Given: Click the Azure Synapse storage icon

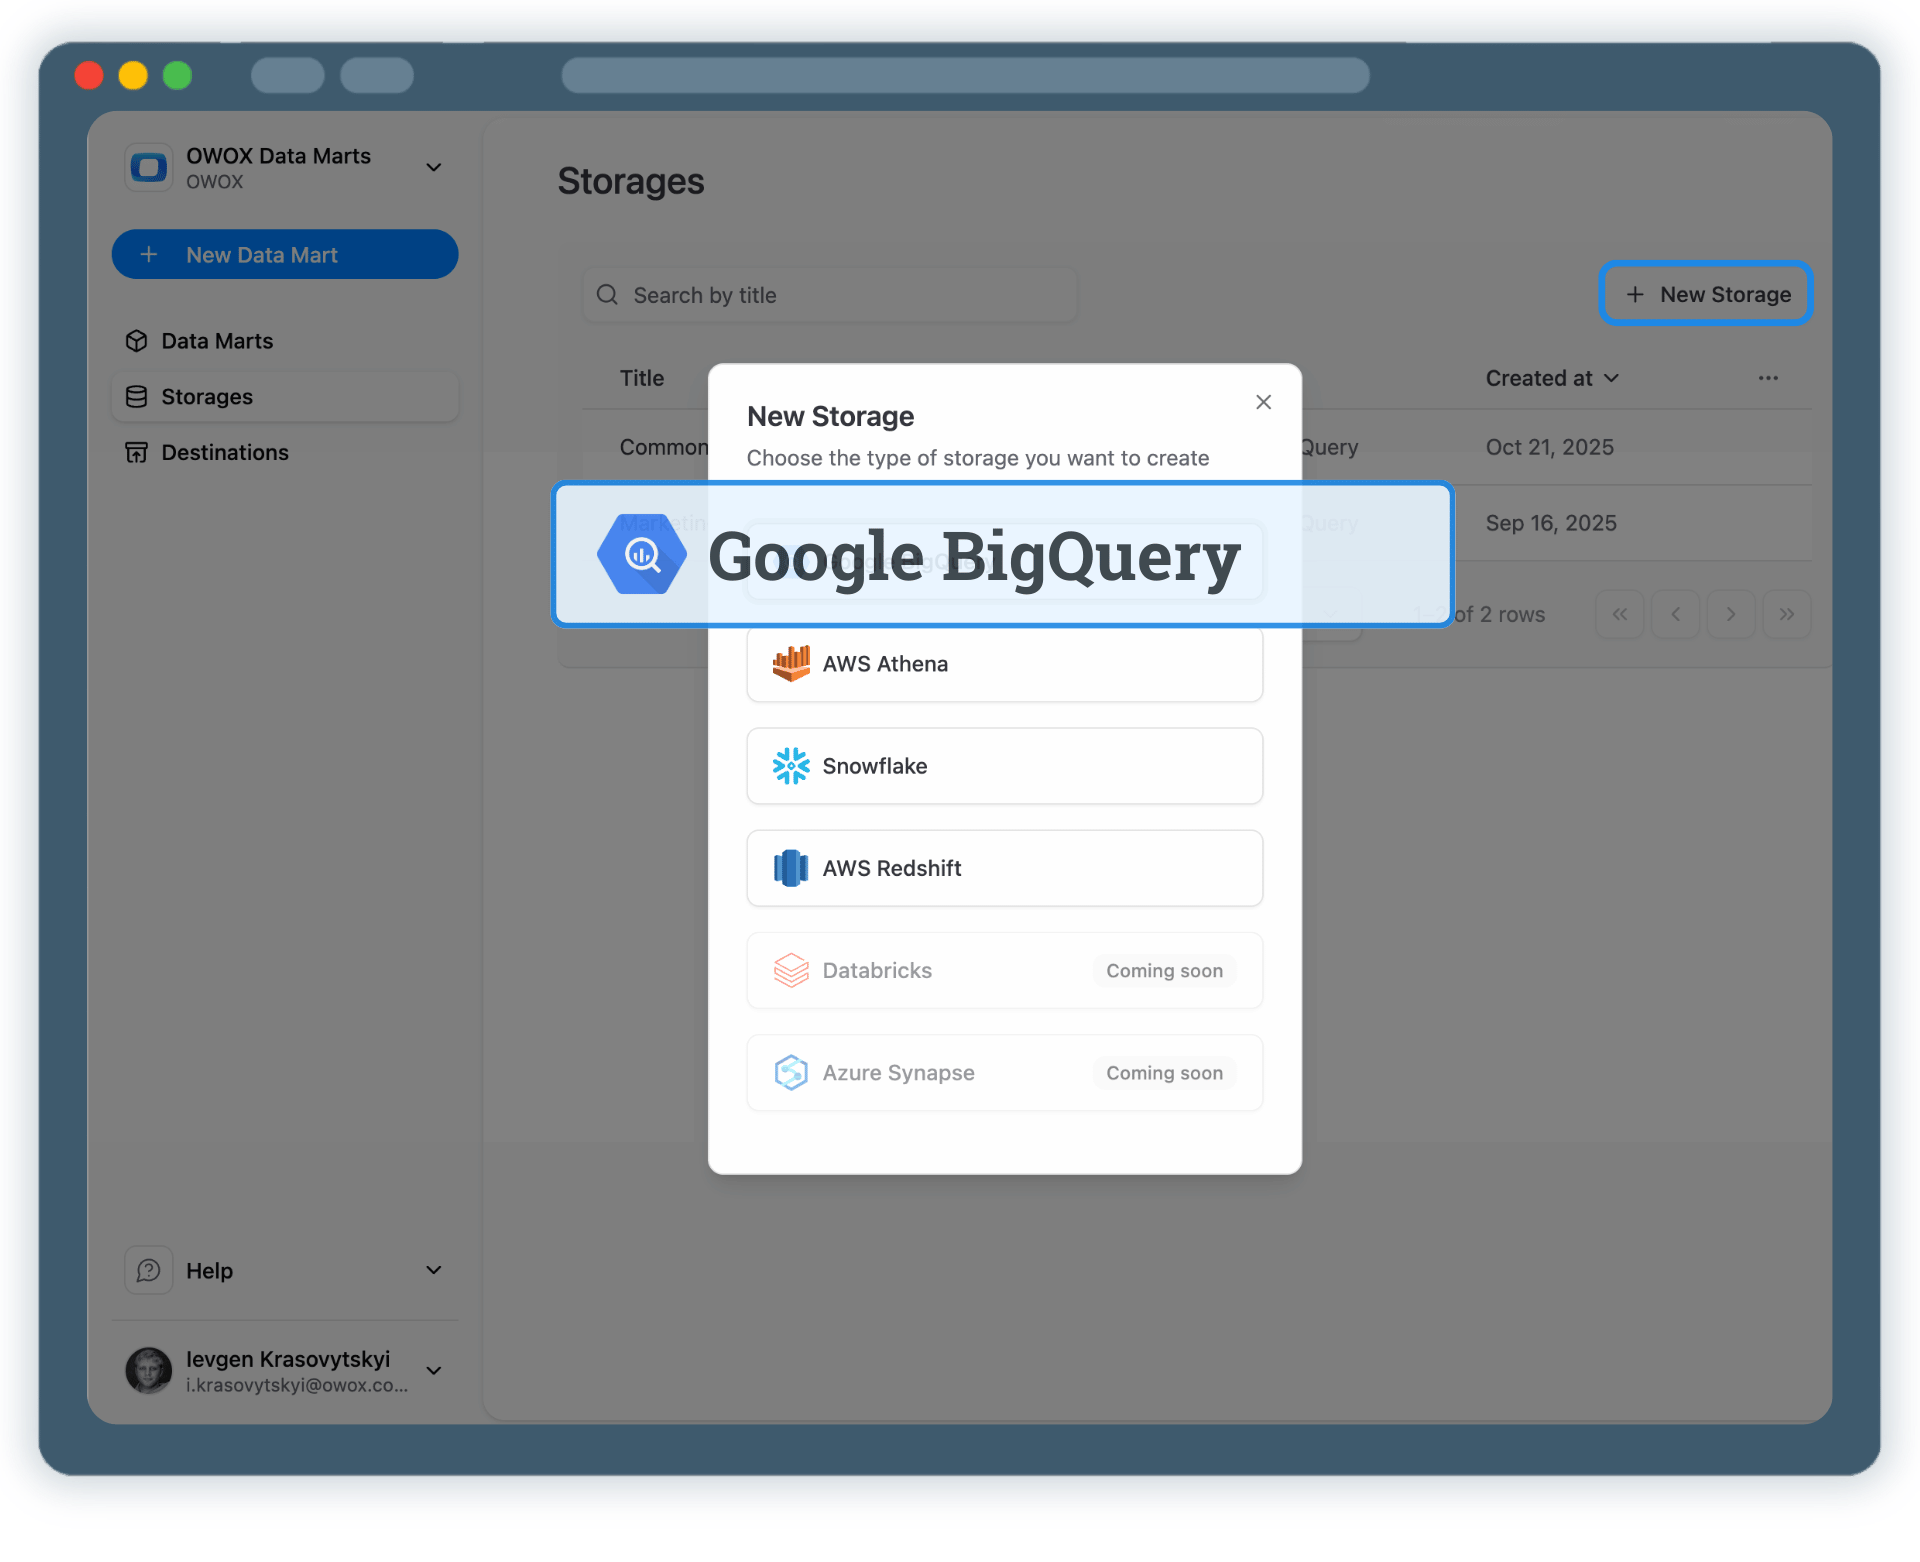Looking at the screenshot, I should pos(790,1071).
